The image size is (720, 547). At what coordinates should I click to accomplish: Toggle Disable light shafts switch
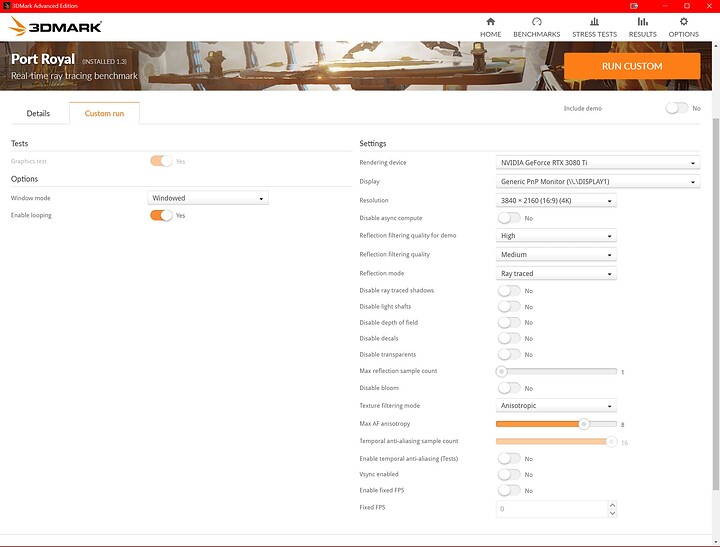coord(509,306)
